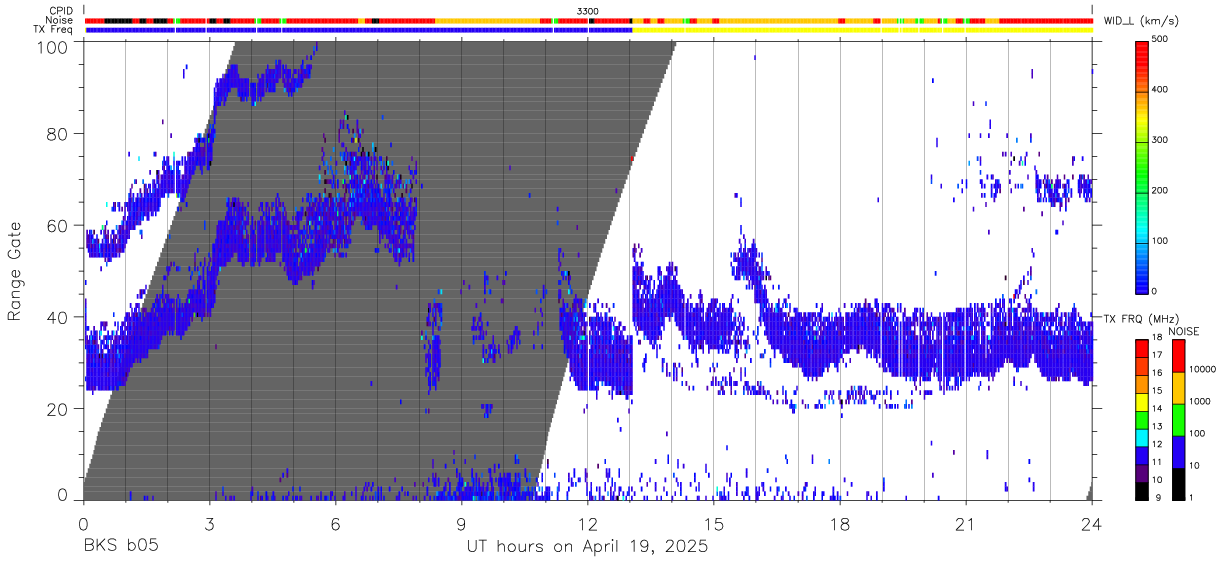Click the green segment of NOISE legend
Screen dimensions: 1228x567
[1178, 420]
